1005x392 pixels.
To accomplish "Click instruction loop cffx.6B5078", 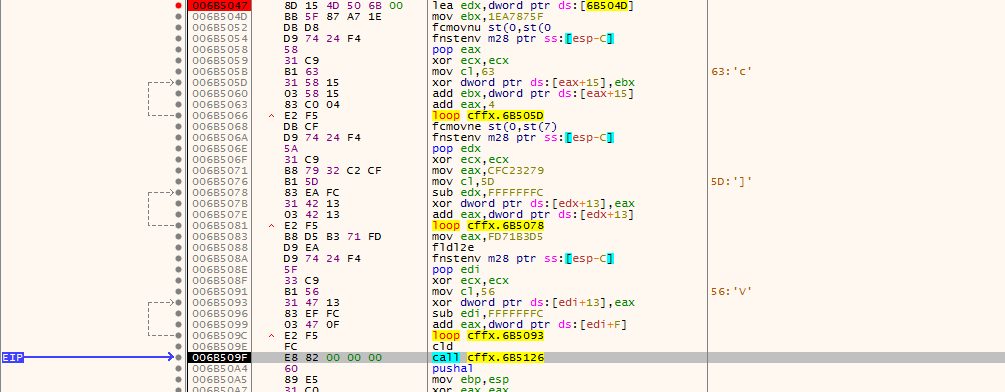I will 488,225.
